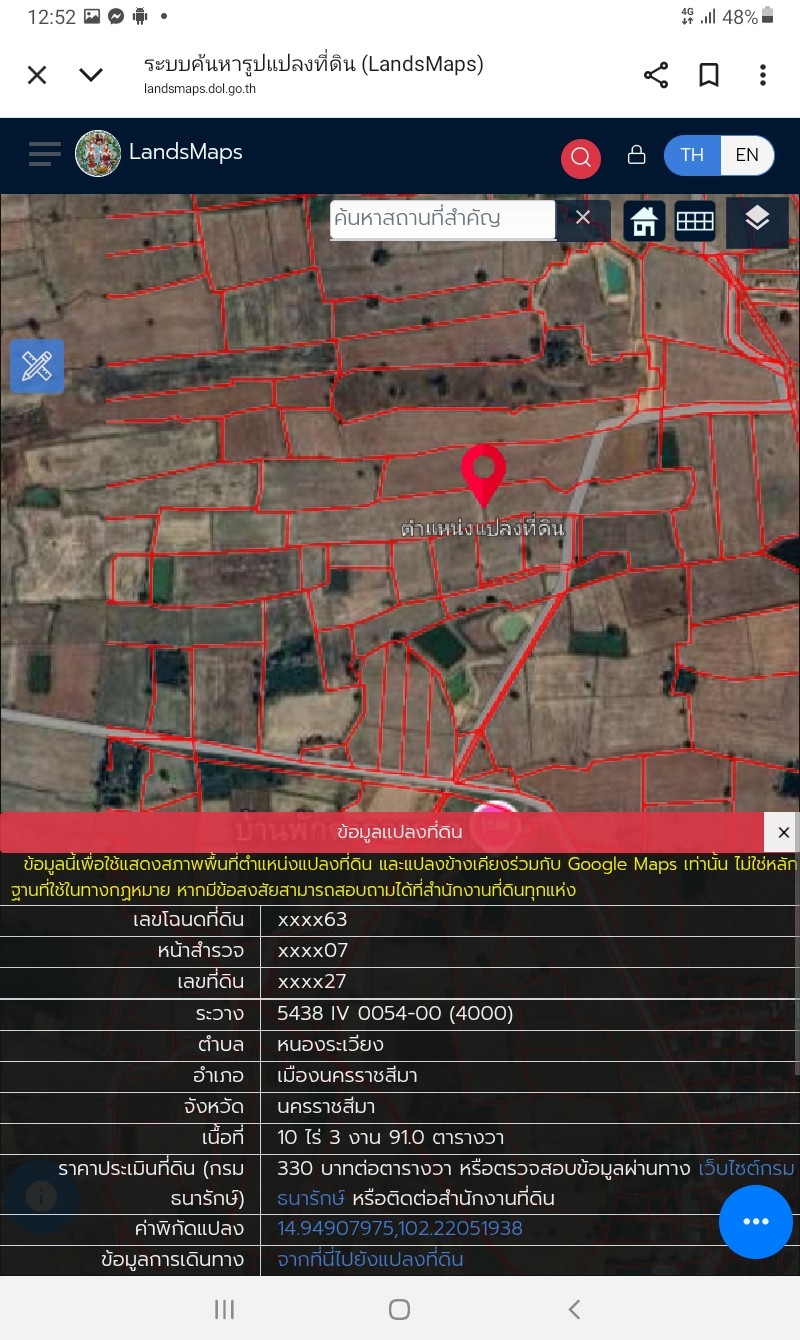This screenshot has height=1340, width=800.
Task: Open directions link จากที่นี่ไปยังแปลงที่ดิน
Action: (370, 1259)
